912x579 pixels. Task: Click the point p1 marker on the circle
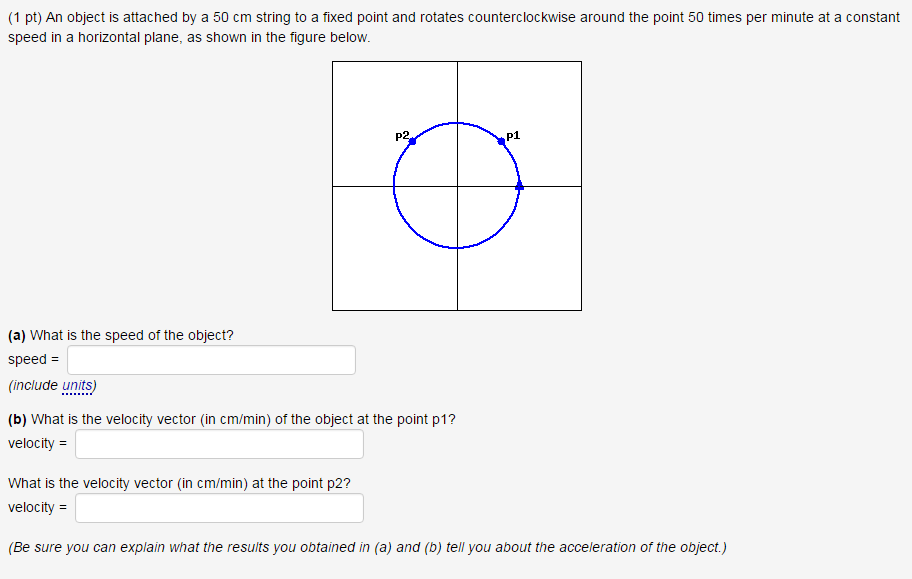tap(501, 141)
